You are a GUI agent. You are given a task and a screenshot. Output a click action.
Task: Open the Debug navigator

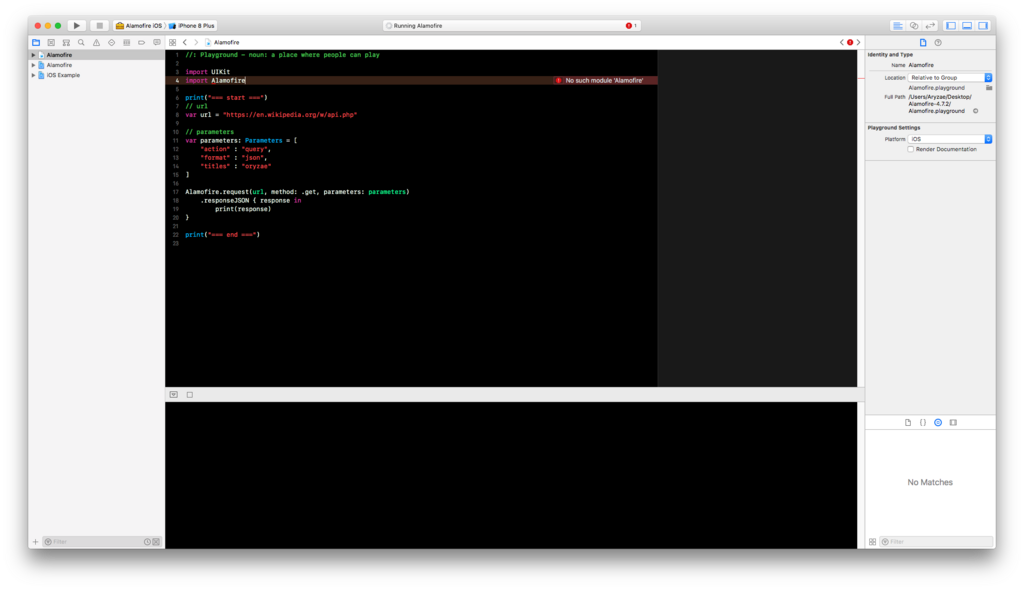pyautogui.click(x=126, y=42)
